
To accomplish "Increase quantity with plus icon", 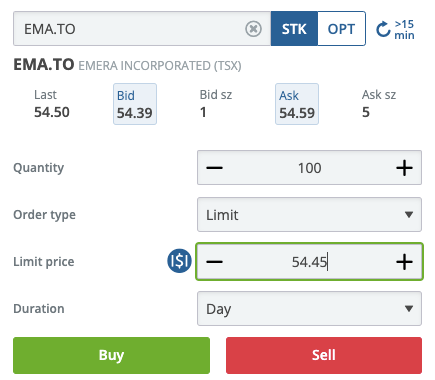I will click(x=404, y=168).
